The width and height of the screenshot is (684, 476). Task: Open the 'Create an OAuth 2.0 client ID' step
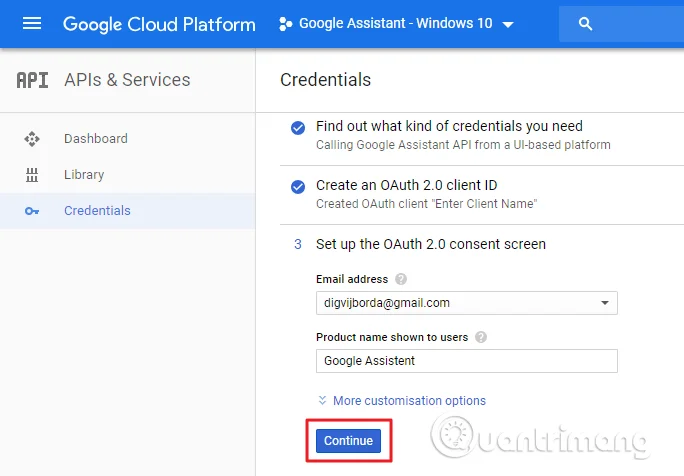coord(407,185)
